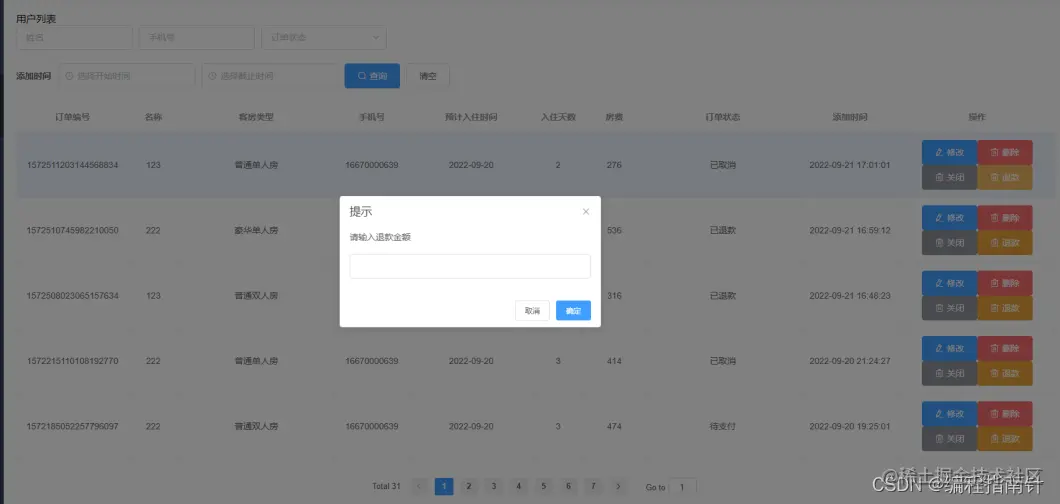Go to previous page with left arrow
The height and width of the screenshot is (504, 1060).
(x=419, y=486)
